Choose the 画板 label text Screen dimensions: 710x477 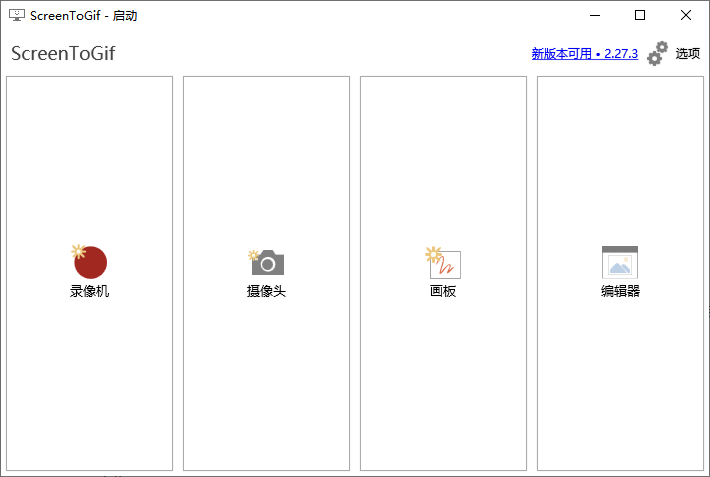click(x=443, y=292)
